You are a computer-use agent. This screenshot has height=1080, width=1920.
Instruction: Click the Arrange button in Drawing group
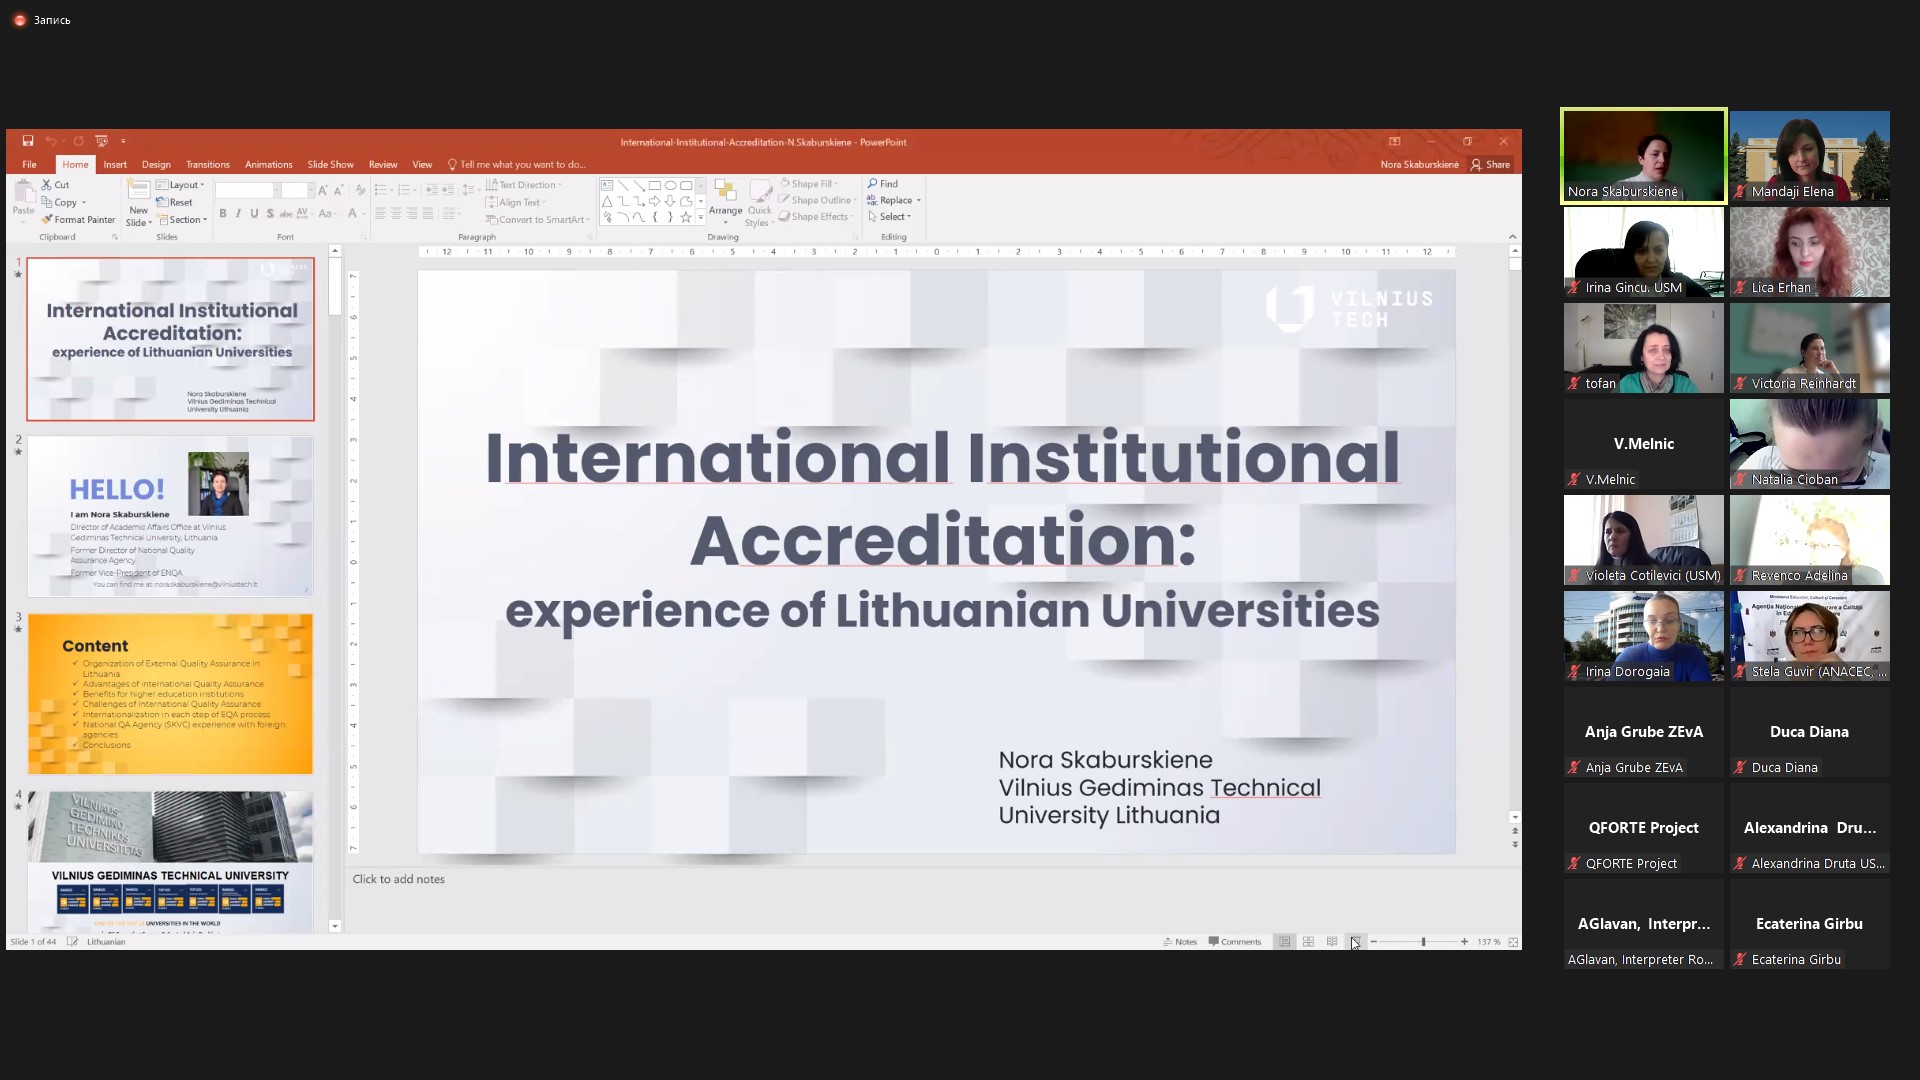click(726, 200)
